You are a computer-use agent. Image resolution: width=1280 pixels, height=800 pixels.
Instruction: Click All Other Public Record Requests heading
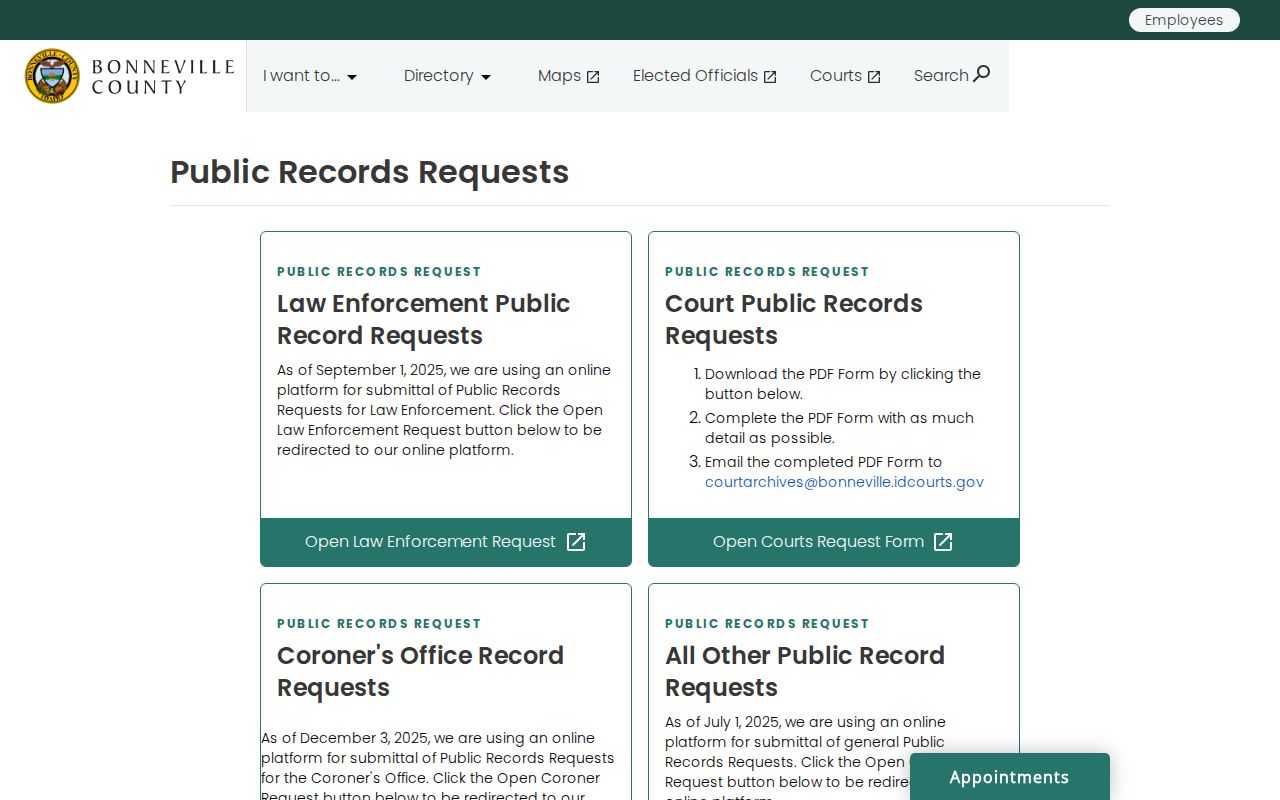(x=805, y=671)
